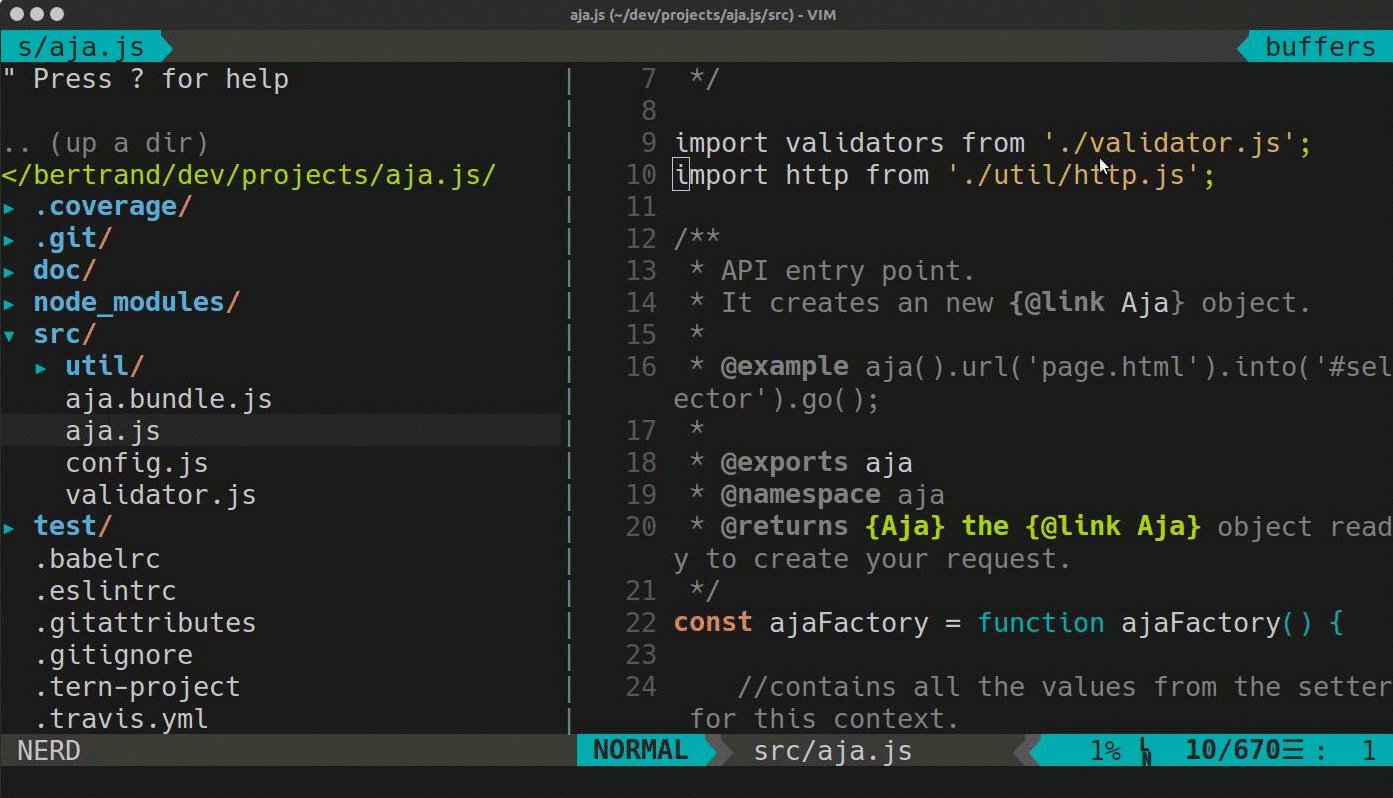Screen dimensions: 1393x798
Task: Expand the test folder arrow
Action: coord(9,528)
